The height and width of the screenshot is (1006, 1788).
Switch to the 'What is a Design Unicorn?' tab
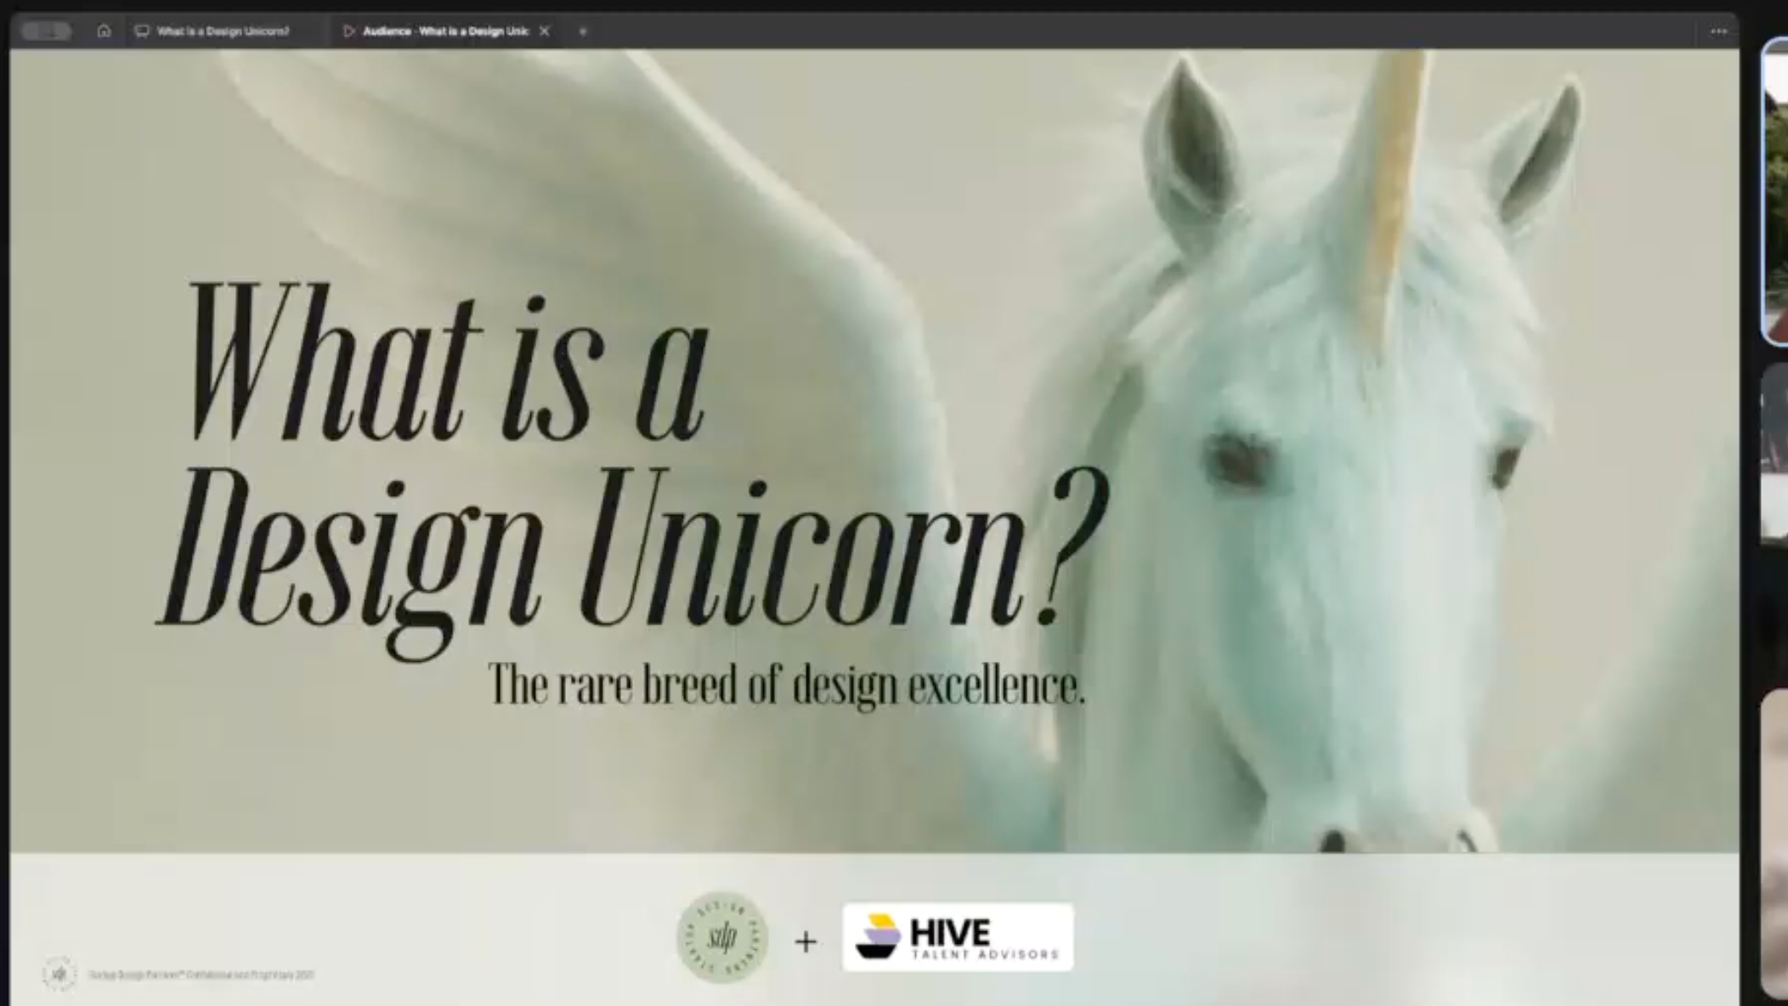222,31
